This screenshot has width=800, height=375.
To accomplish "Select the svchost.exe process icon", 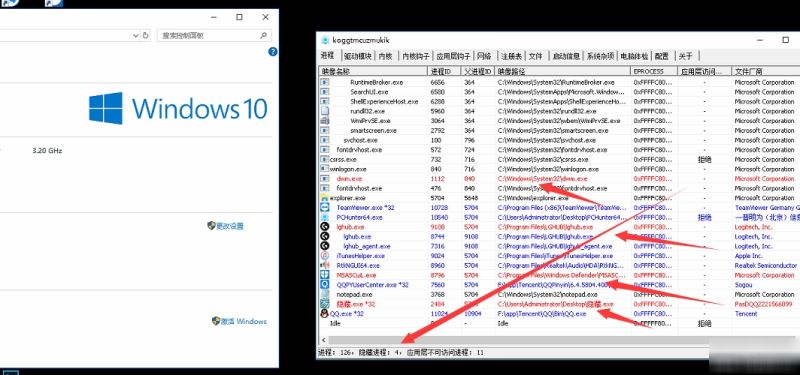I will tap(324, 140).
